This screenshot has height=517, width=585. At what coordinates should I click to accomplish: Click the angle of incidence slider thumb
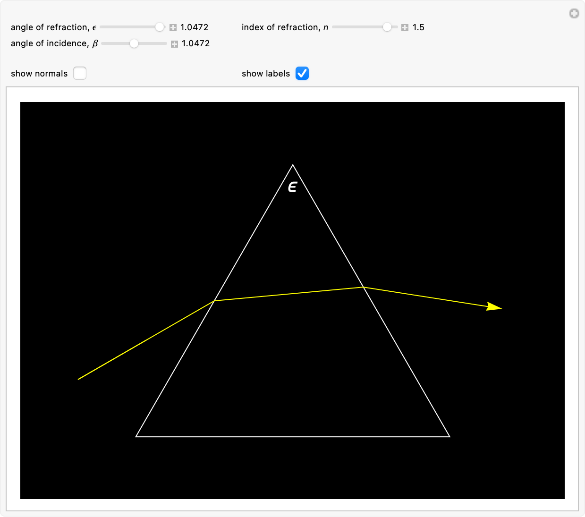(x=134, y=44)
